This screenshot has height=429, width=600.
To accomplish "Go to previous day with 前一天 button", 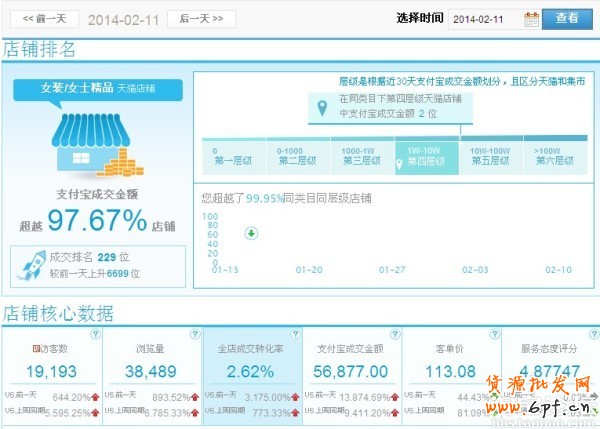I will [x=42, y=18].
